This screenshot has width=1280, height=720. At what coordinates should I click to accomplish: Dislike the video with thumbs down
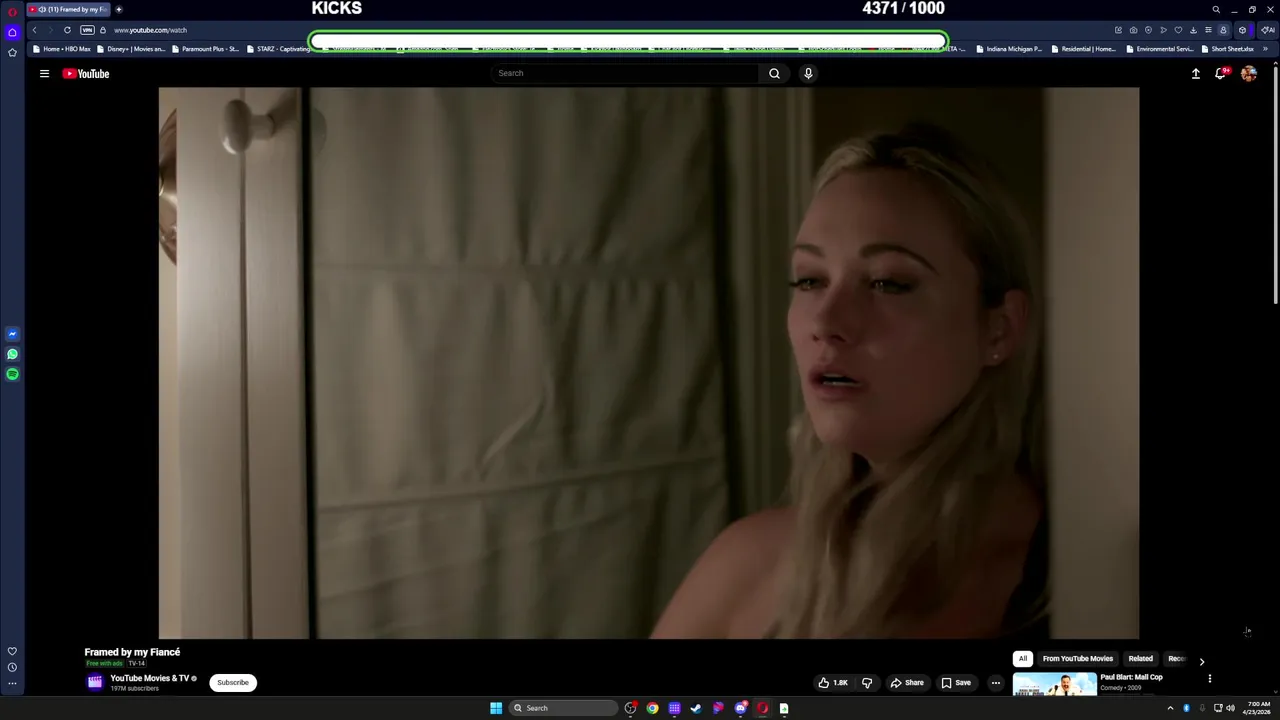pos(867,683)
